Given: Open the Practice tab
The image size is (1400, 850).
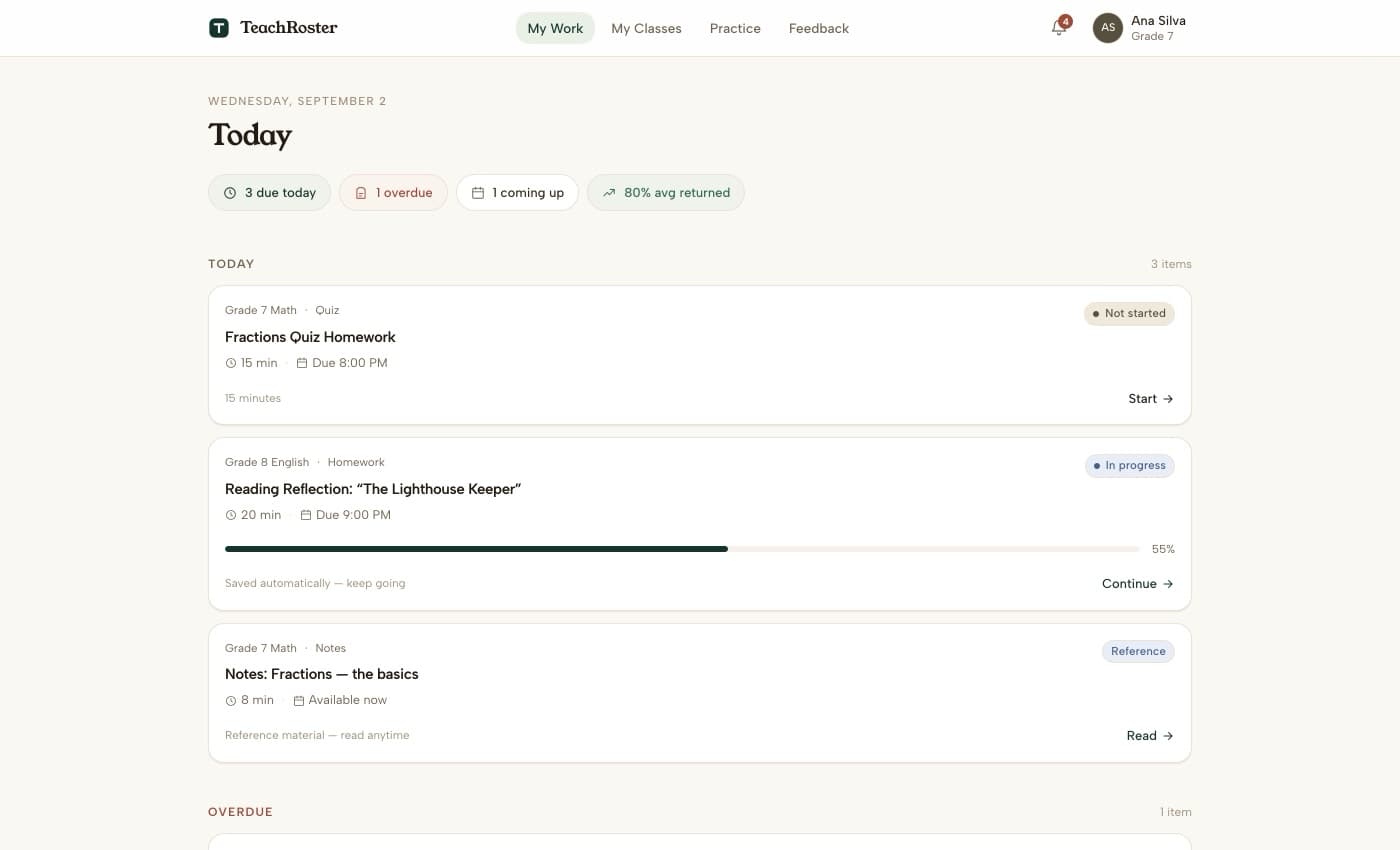Looking at the screenshot, I should coord(735,28).
